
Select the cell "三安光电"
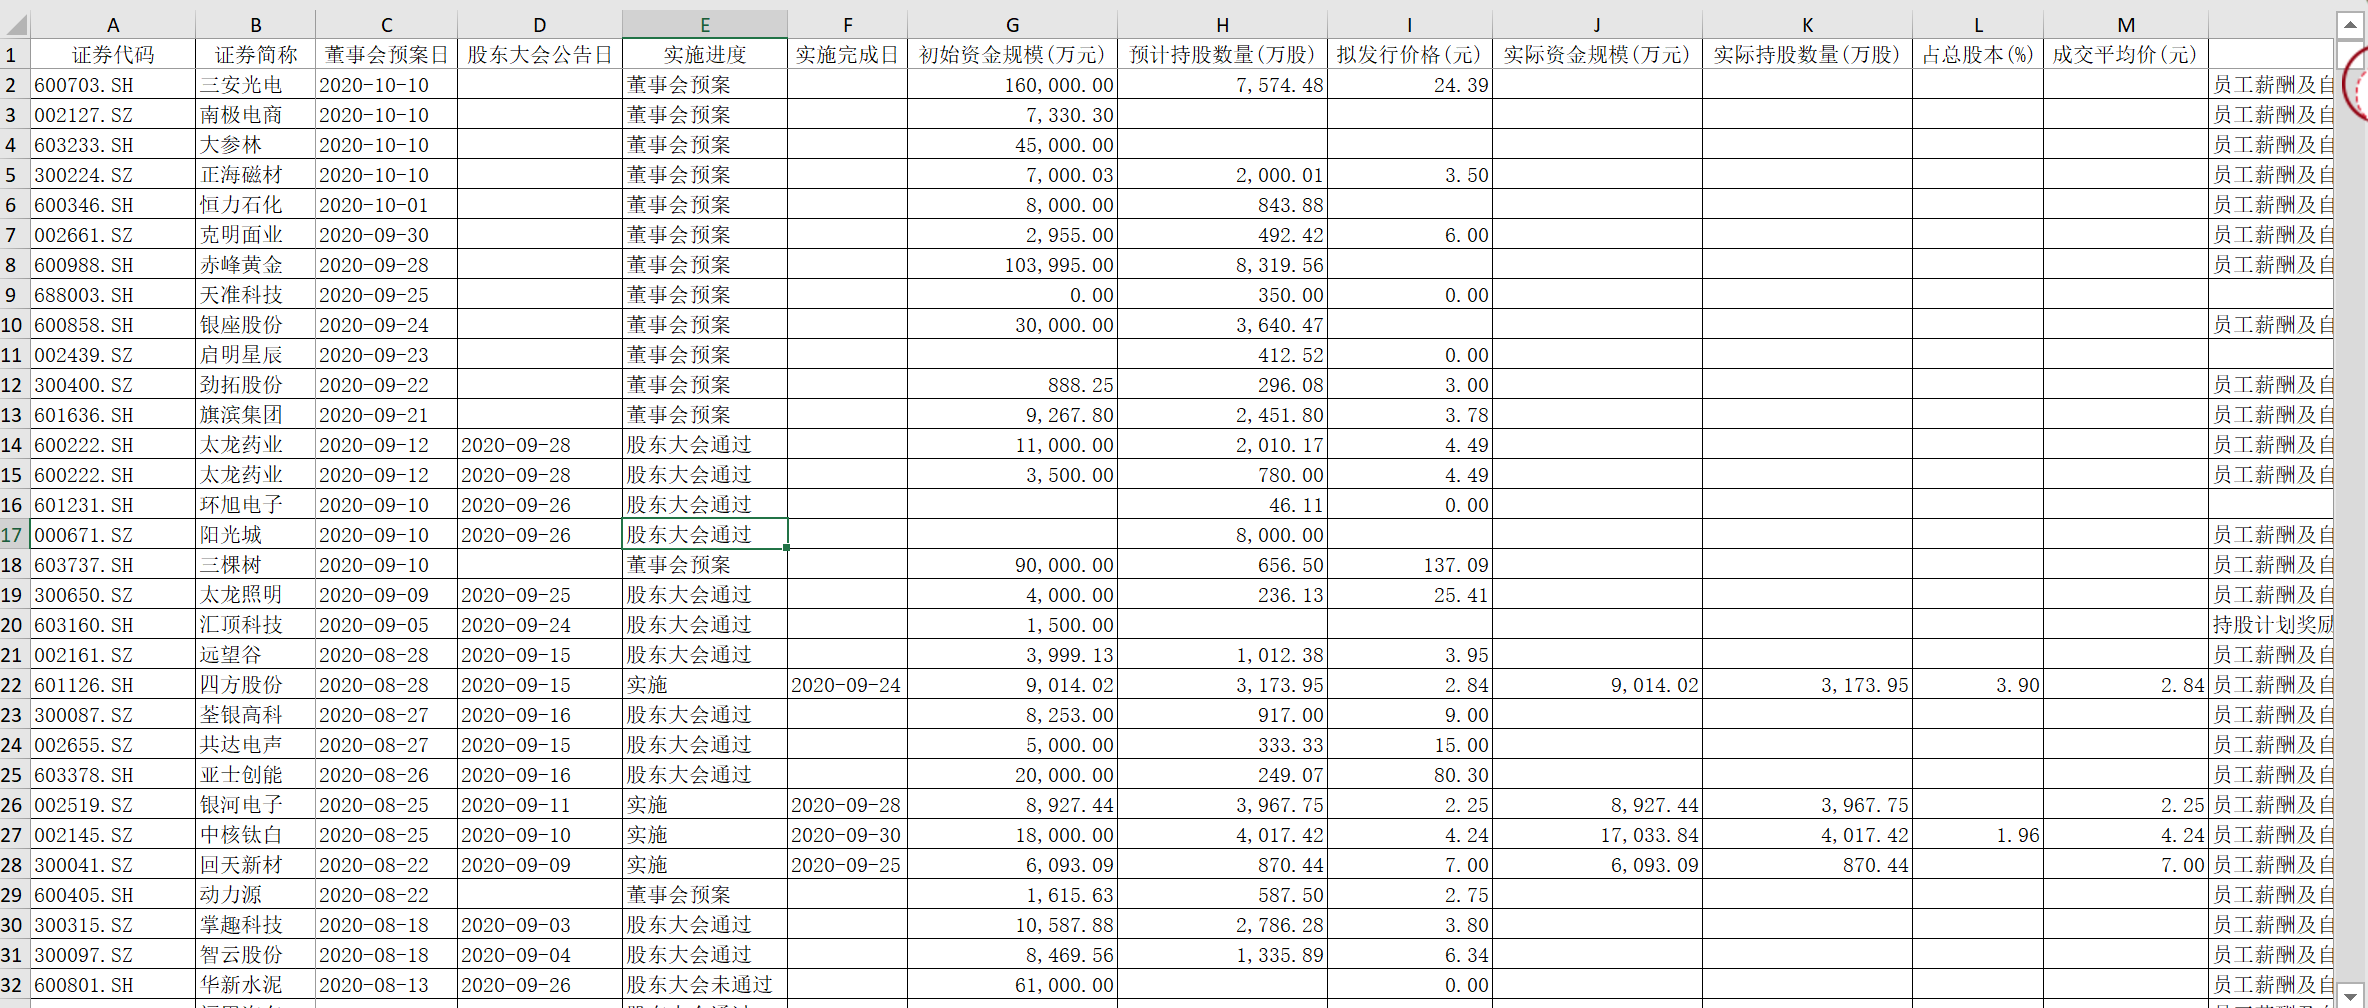(x=256, y=84)
